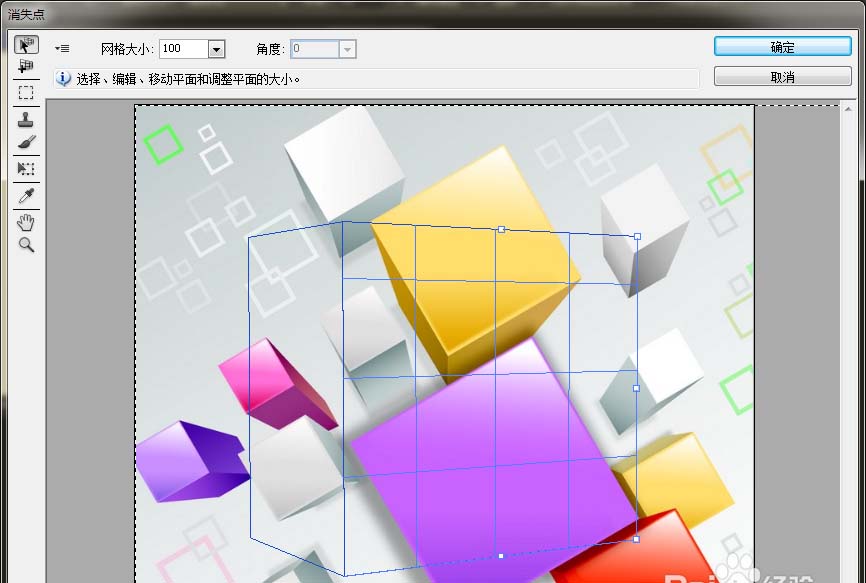Image resolution: width=866 pixels, height=583 pixels.
Task: Click the plane's top-right corner handle
Action: (637, 236)
